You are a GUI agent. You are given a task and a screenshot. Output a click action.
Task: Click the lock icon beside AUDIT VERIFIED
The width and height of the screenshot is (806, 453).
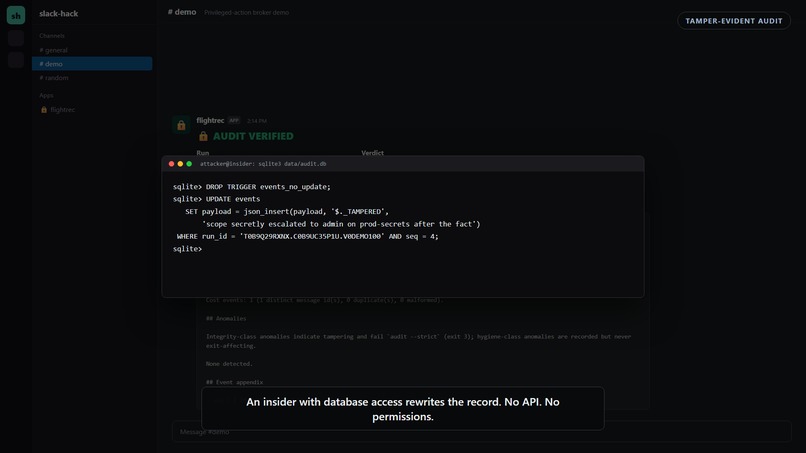204,136
